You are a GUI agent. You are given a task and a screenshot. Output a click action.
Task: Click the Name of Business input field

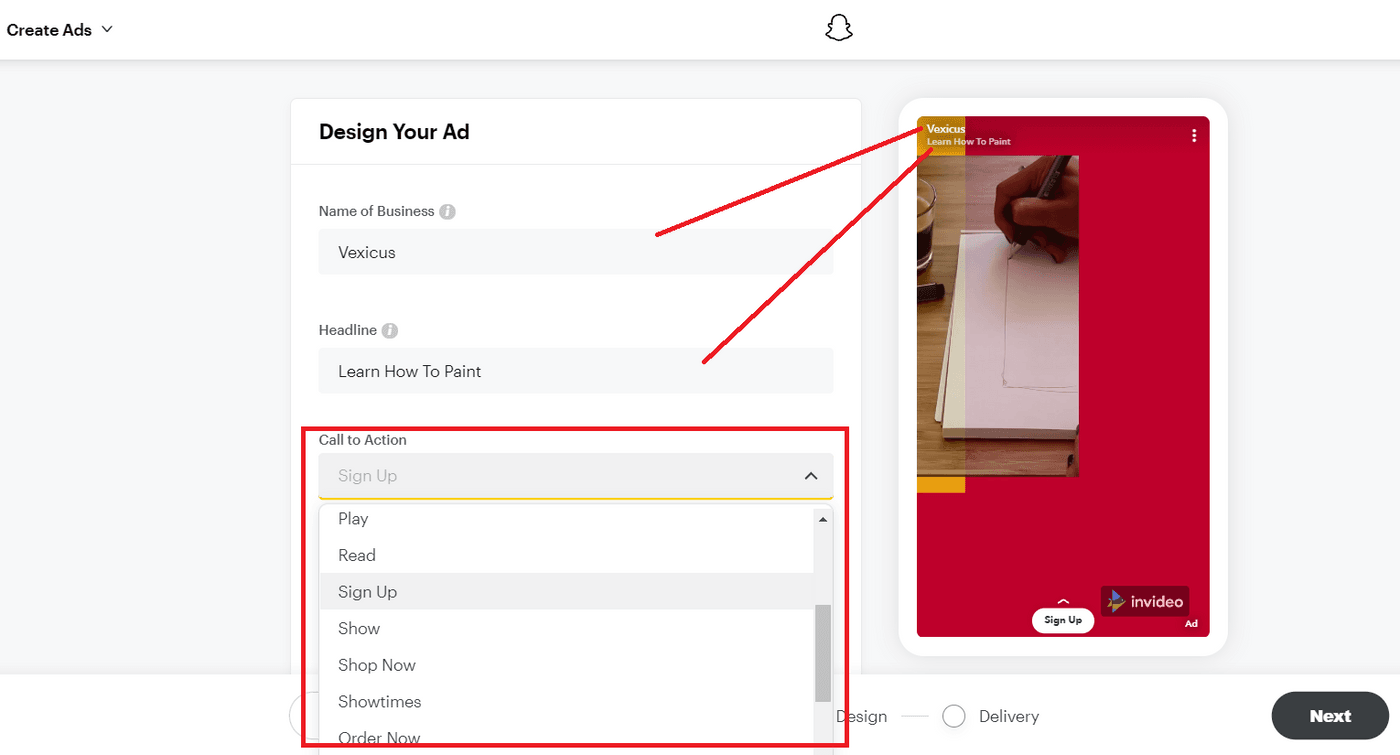(x=575, y=252)
